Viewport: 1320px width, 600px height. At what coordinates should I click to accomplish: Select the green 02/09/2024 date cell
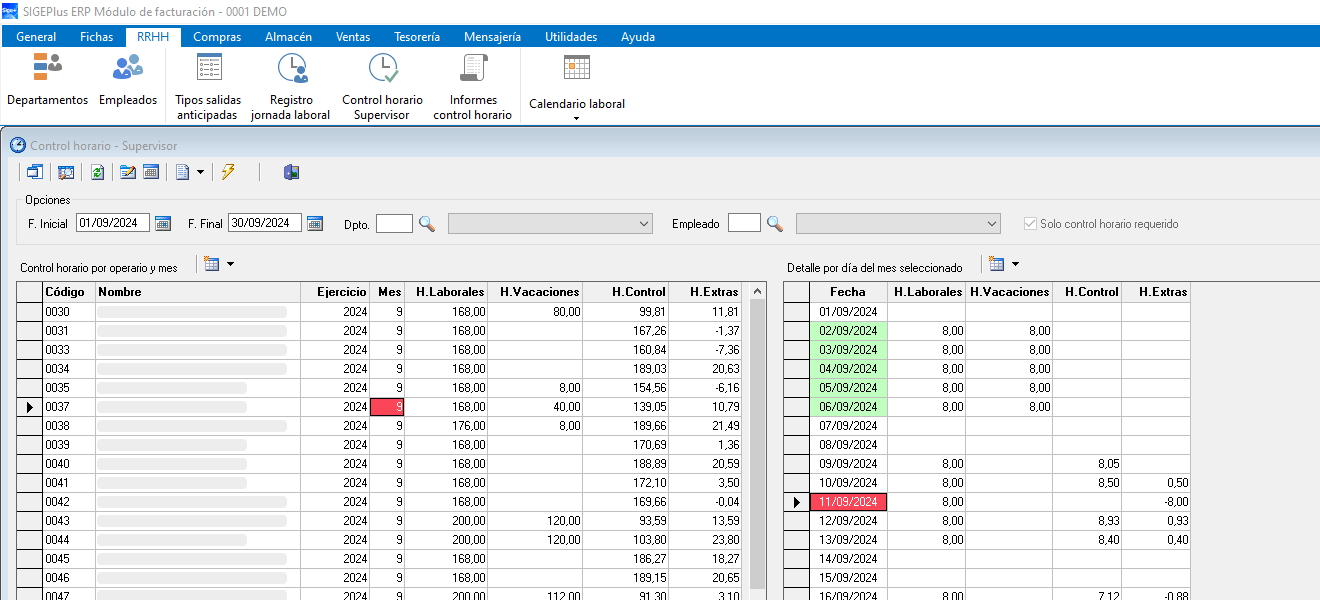(848, 331)
